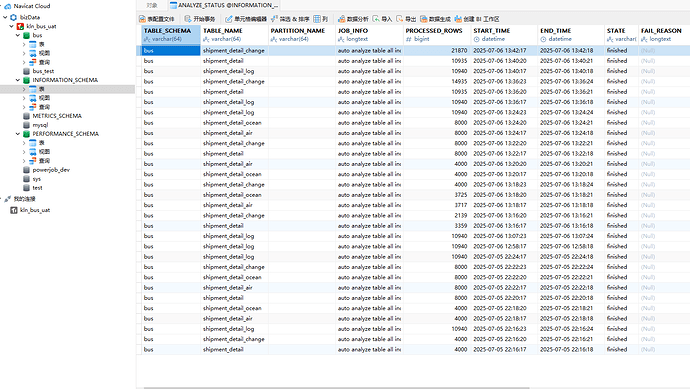Select the sys database icon
This screenshot has width=690, height=389.
point(26,179)
